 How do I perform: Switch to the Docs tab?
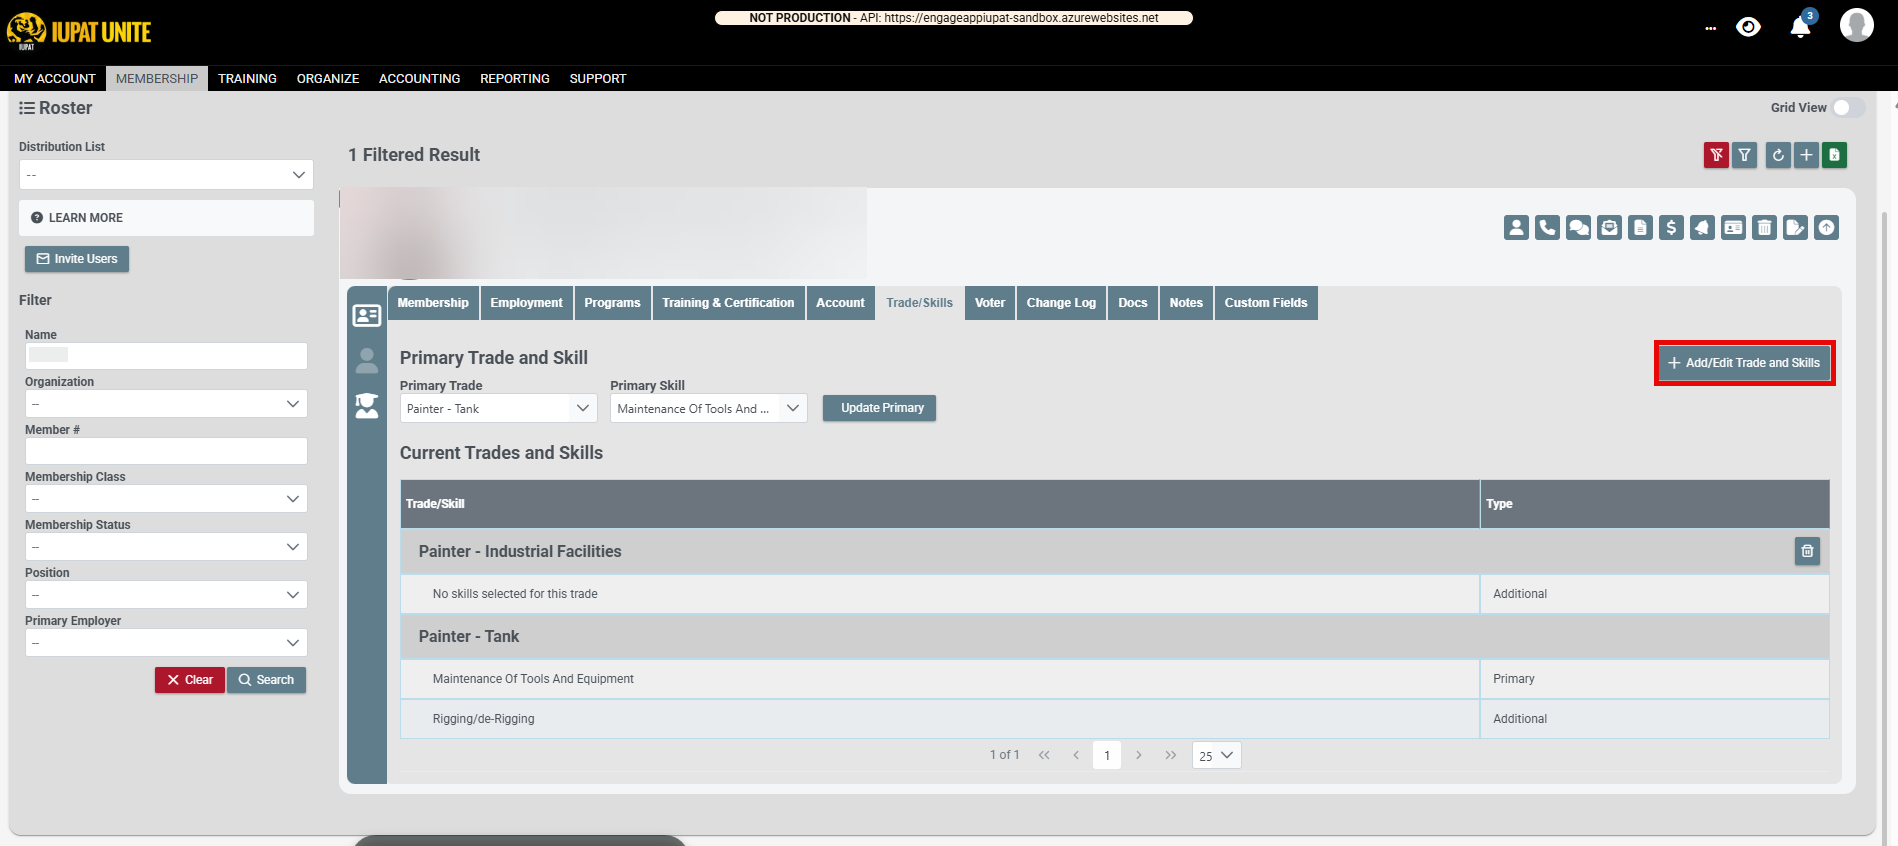coord(1133,303)
